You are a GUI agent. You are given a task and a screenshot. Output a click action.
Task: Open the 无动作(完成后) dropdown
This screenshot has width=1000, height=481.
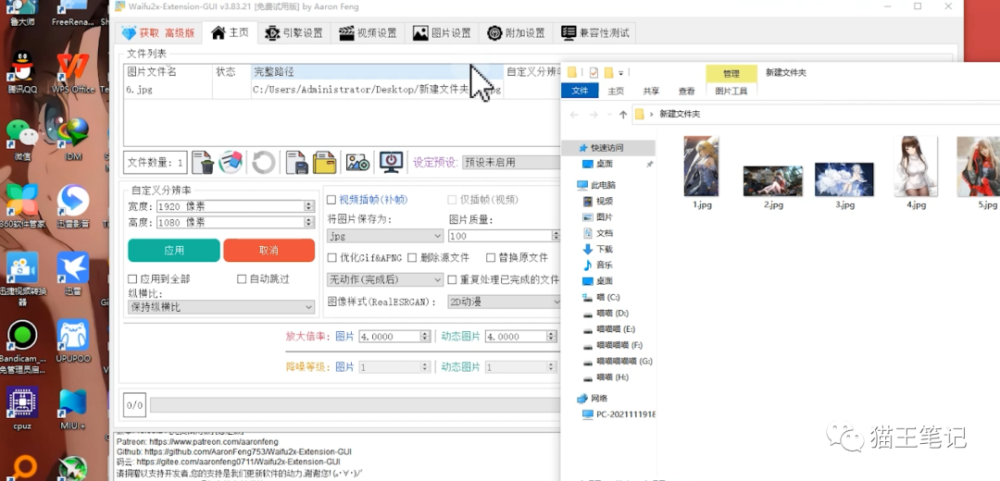tap(385, 279)
